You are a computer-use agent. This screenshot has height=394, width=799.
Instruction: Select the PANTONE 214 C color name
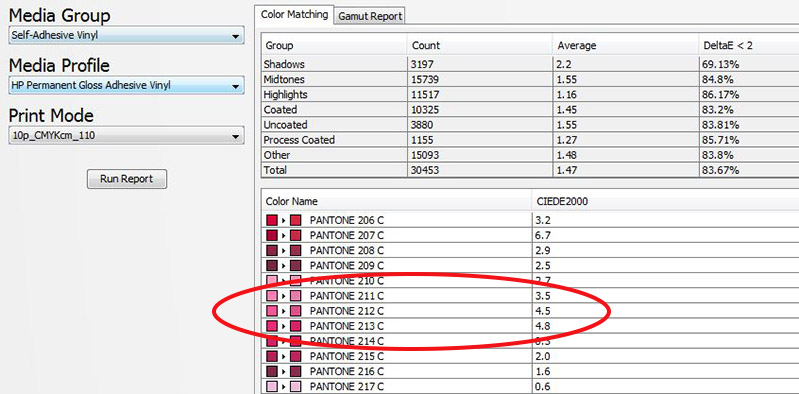coord(347,340)
